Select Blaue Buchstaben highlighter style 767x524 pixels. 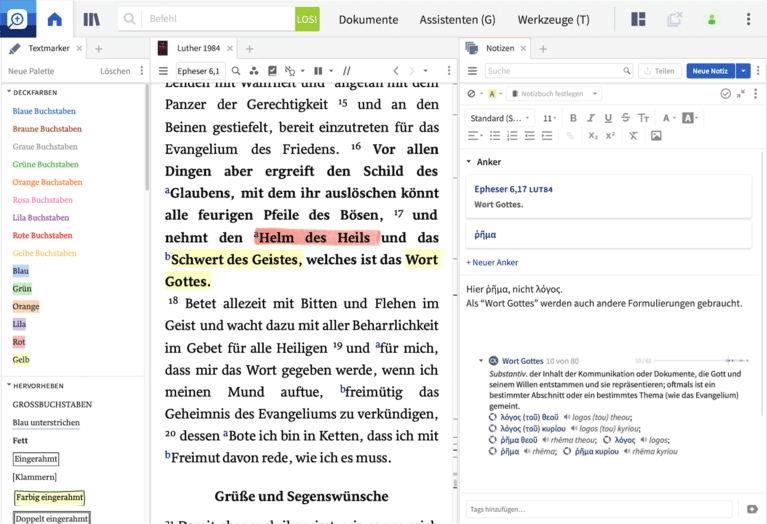coord(44,111)
